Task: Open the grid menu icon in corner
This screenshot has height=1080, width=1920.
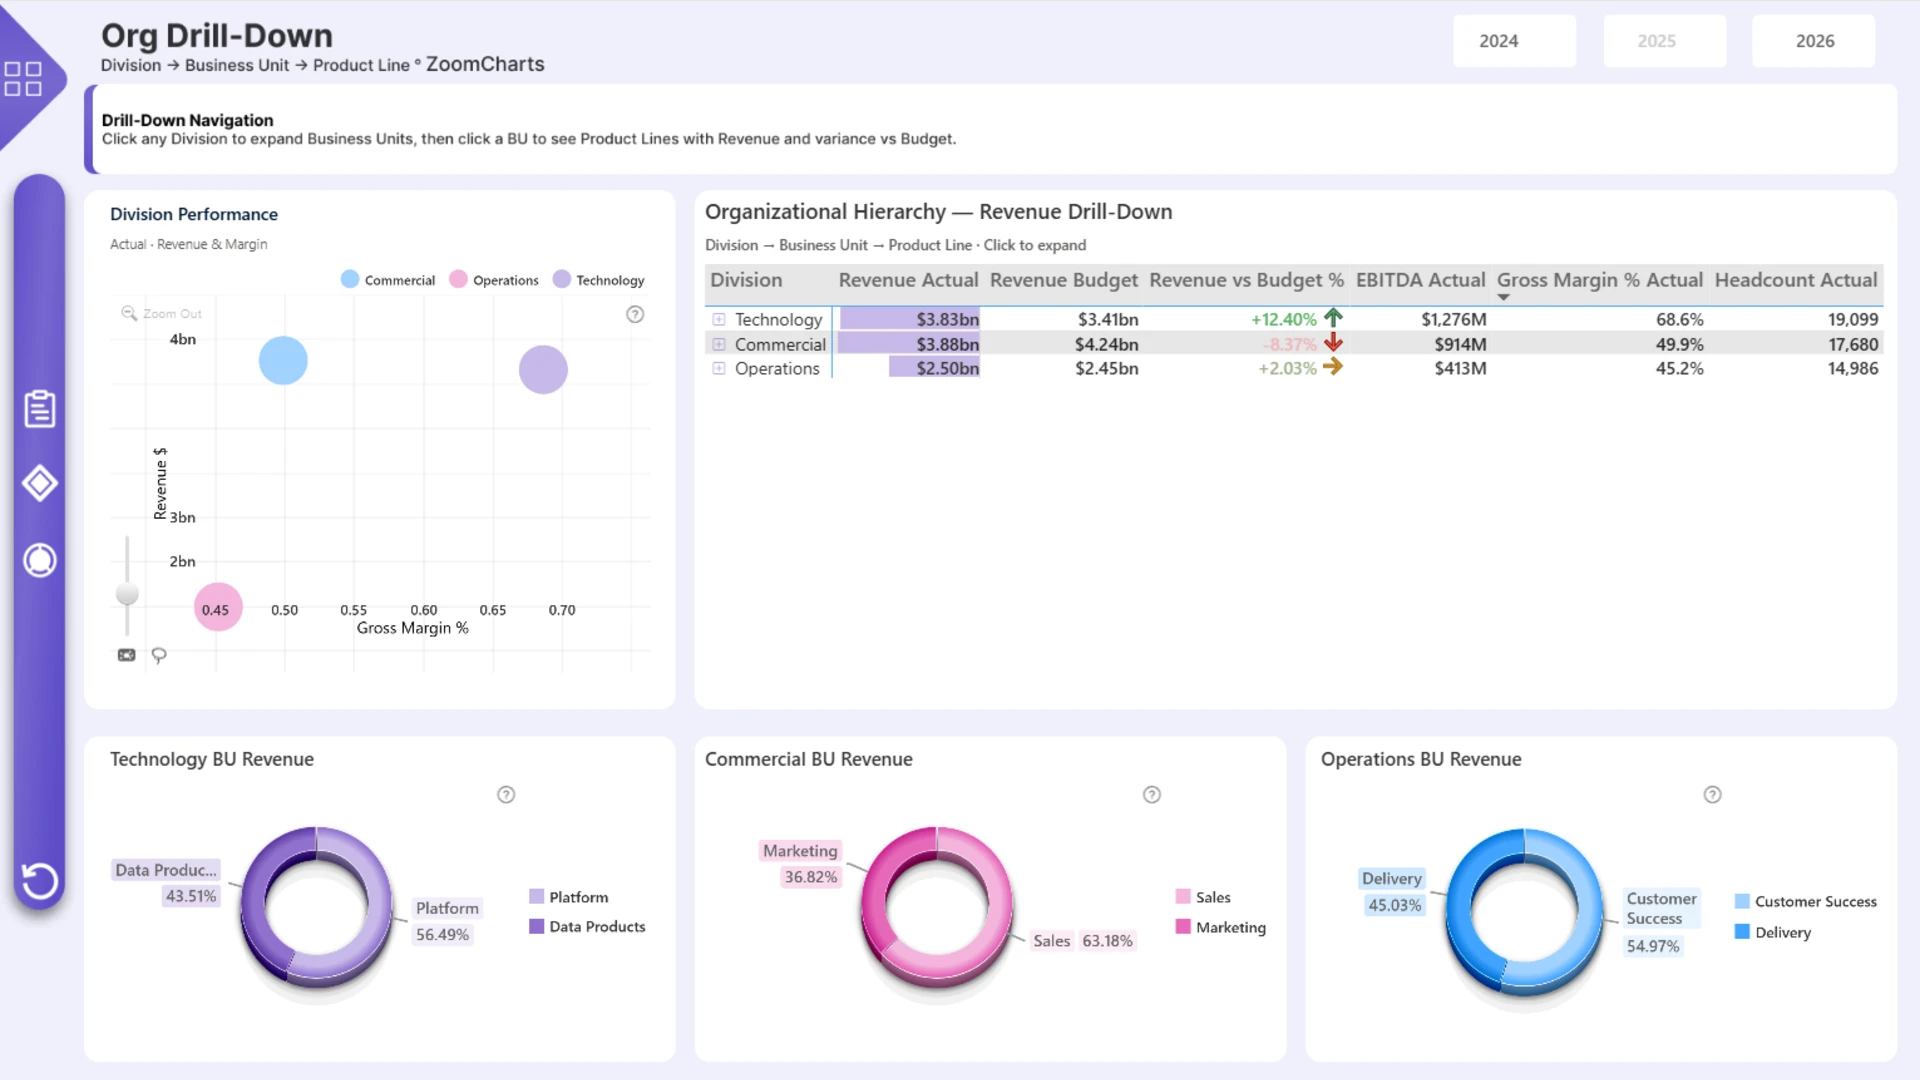Action: (x=23, y=79)
